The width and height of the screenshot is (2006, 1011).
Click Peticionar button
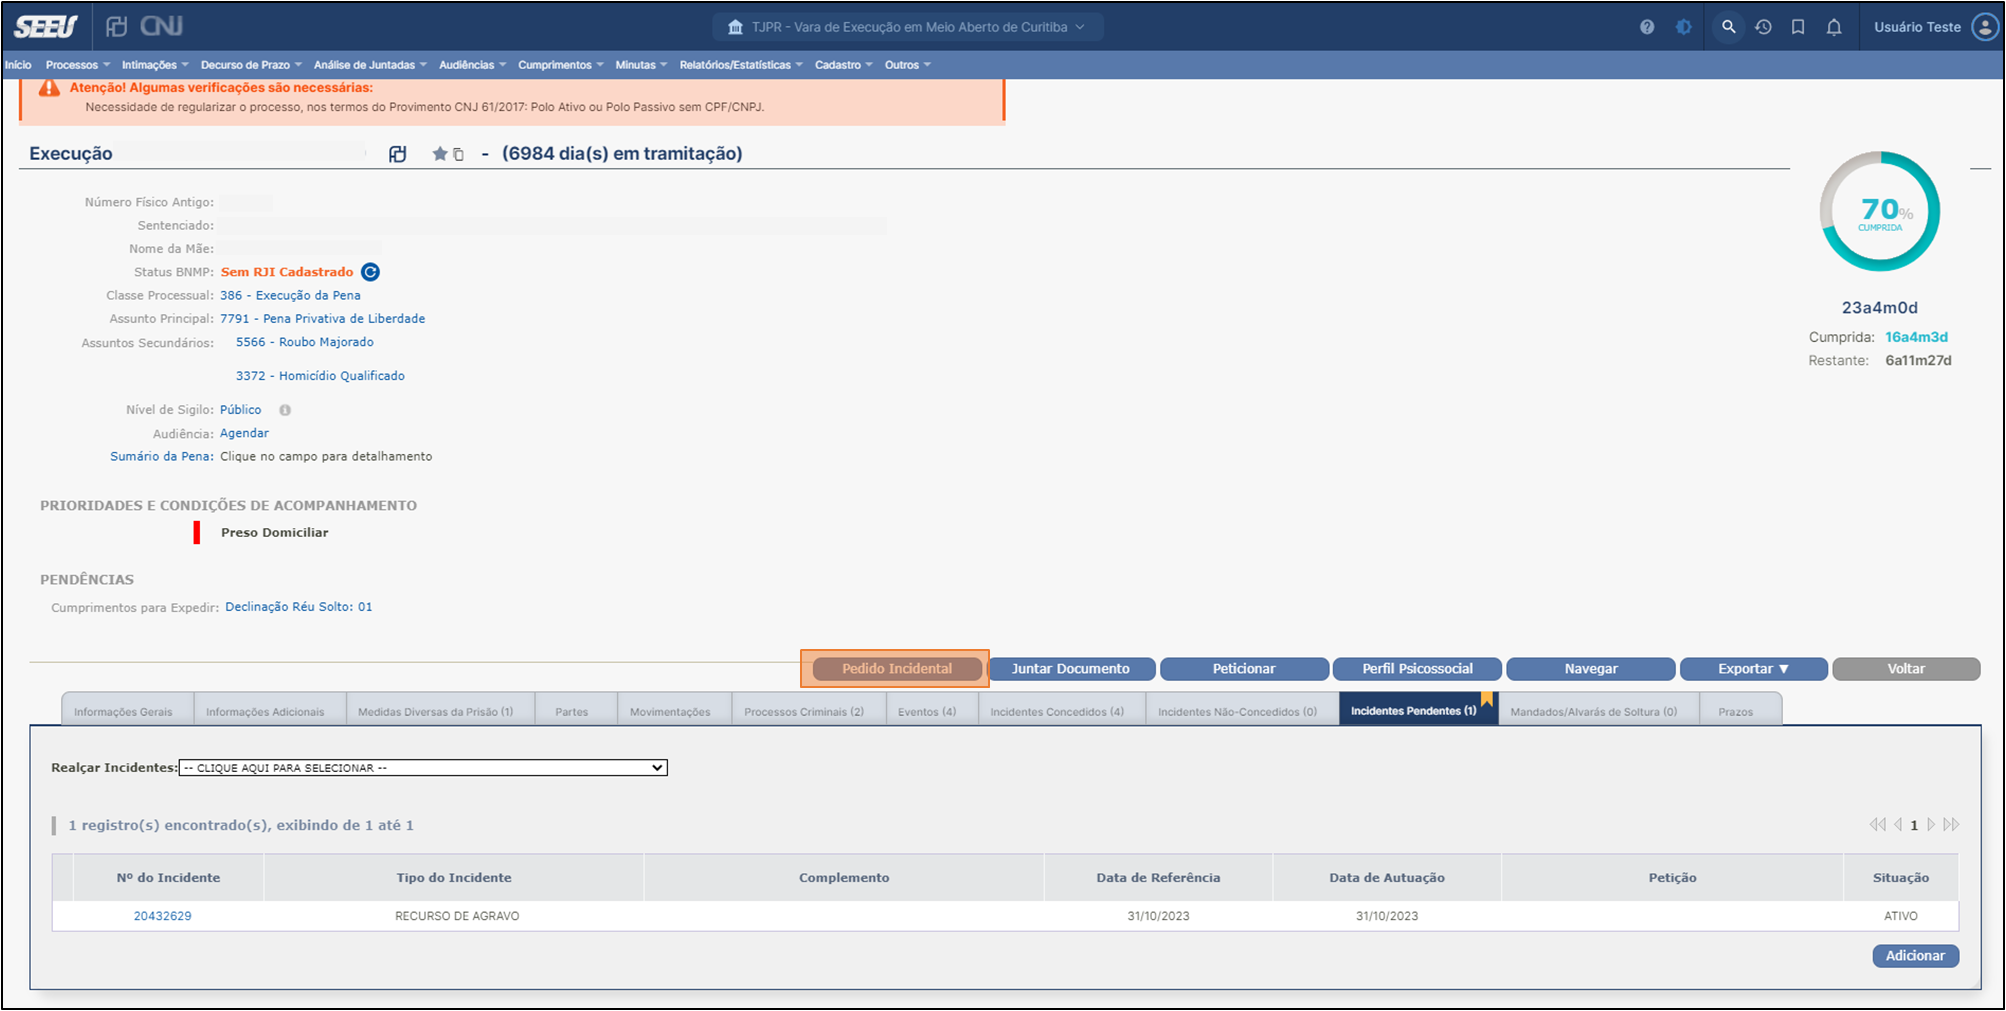tap(1244, 669)
